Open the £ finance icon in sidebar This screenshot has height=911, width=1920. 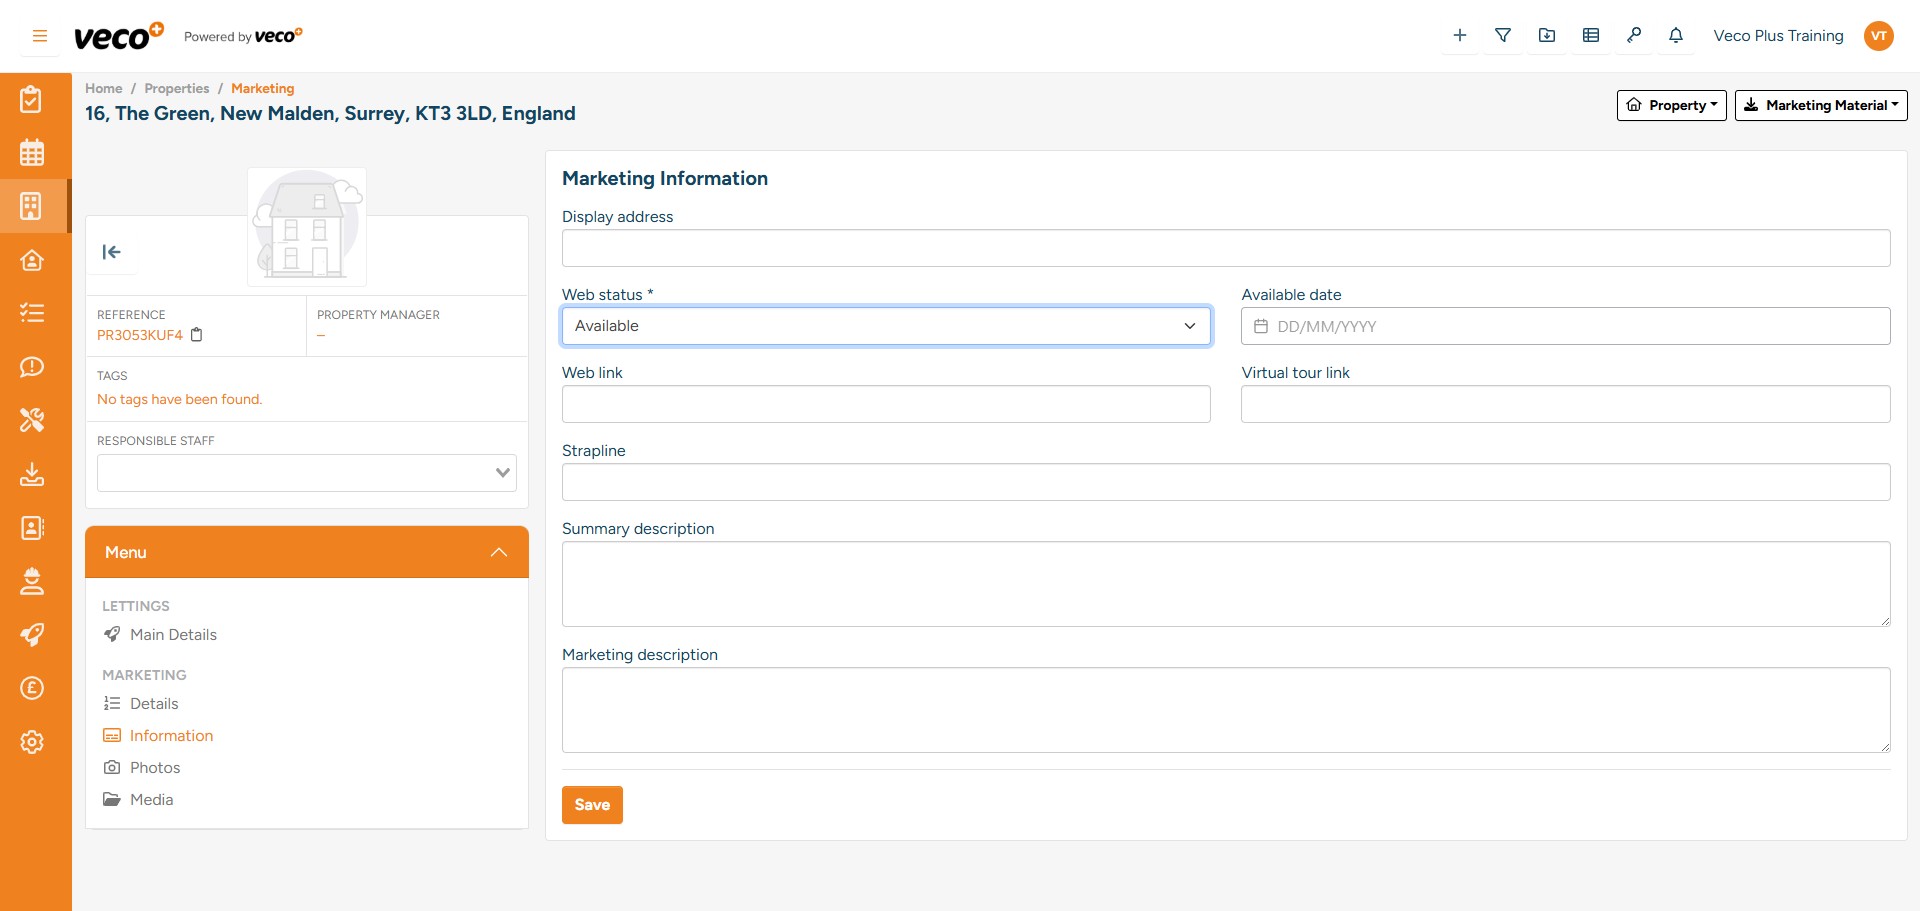tap(33, 688)
